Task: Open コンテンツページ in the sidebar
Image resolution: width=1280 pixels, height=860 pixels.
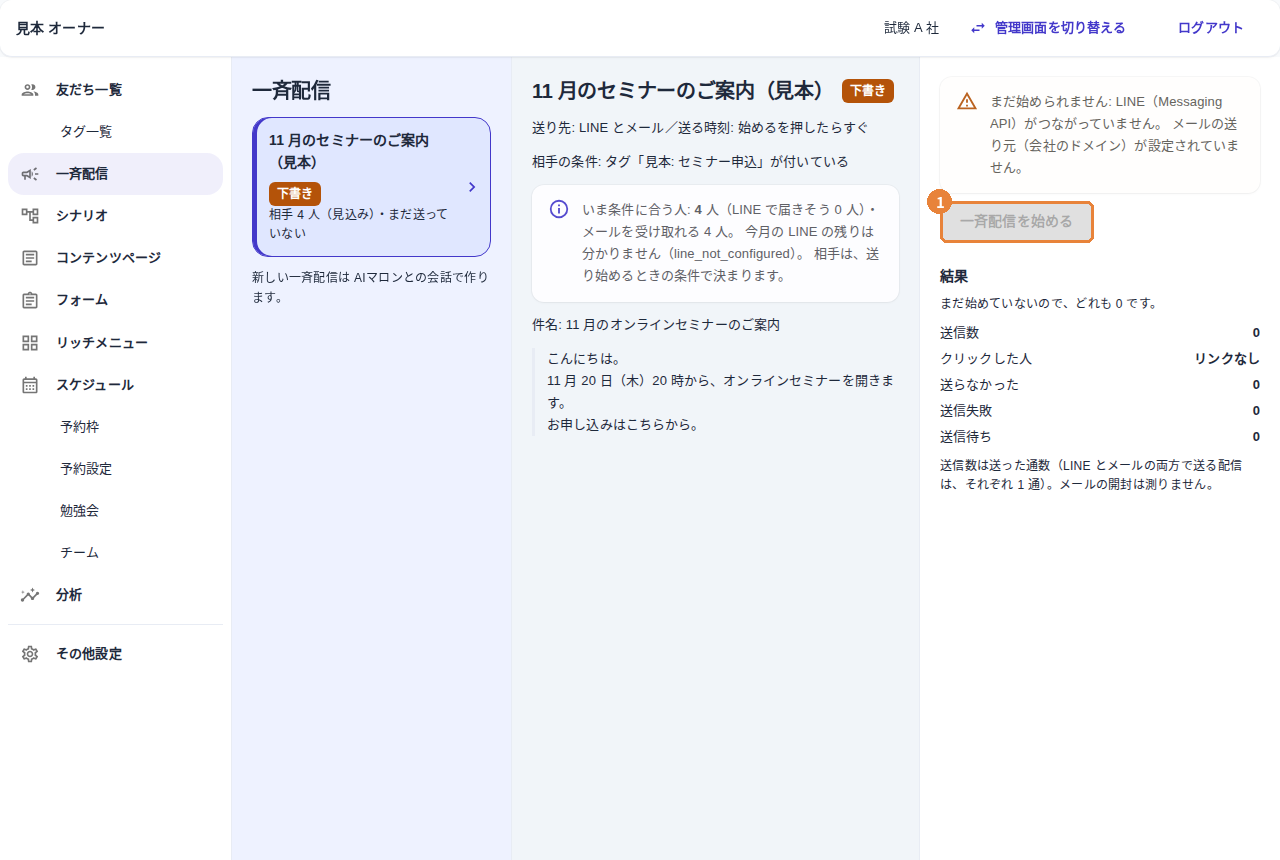Action: pos(115,258)
